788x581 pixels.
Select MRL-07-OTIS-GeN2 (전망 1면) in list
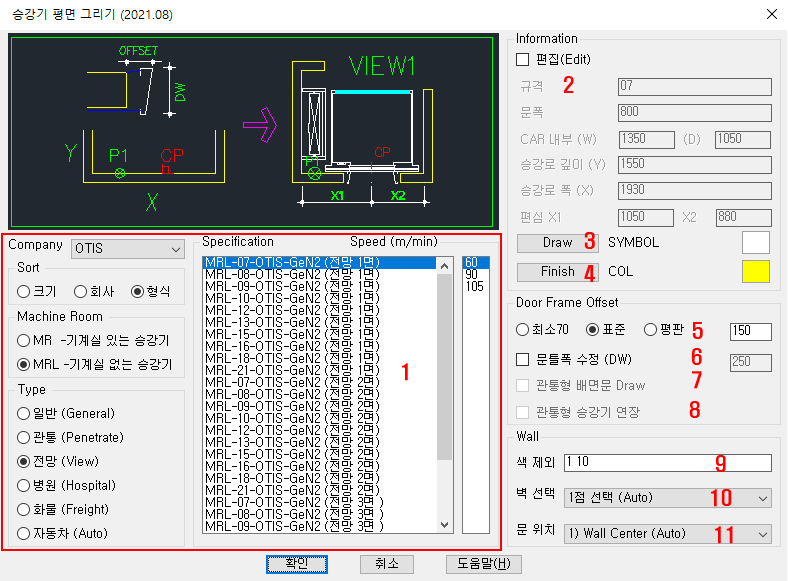click(320, 262)
